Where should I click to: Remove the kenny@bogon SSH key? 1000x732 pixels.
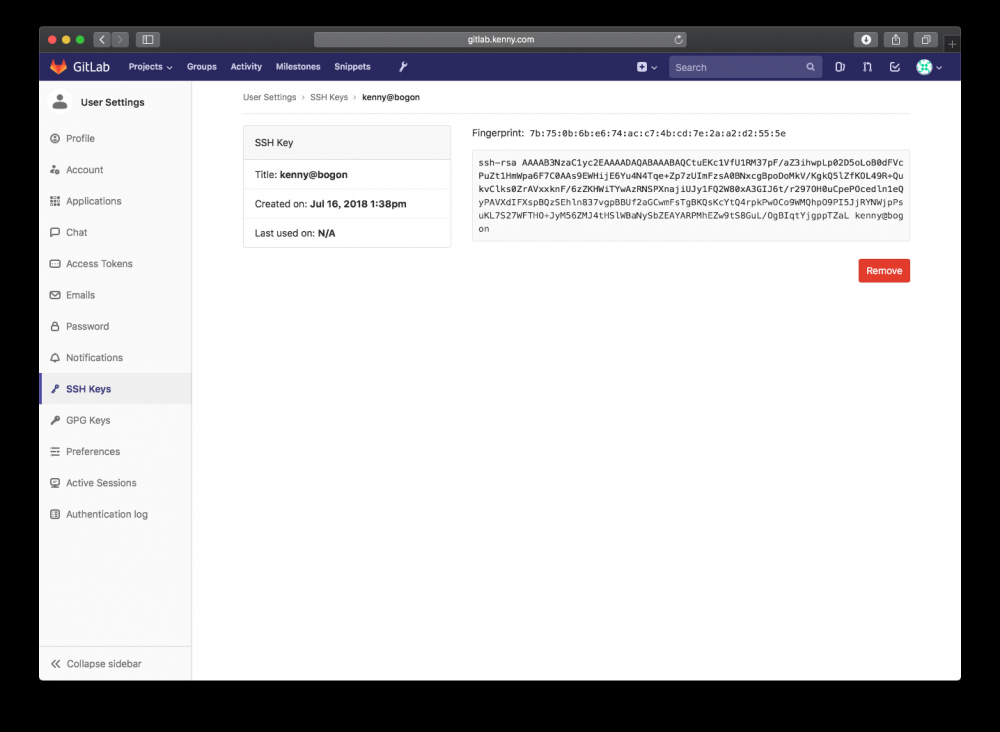(884, 270)
